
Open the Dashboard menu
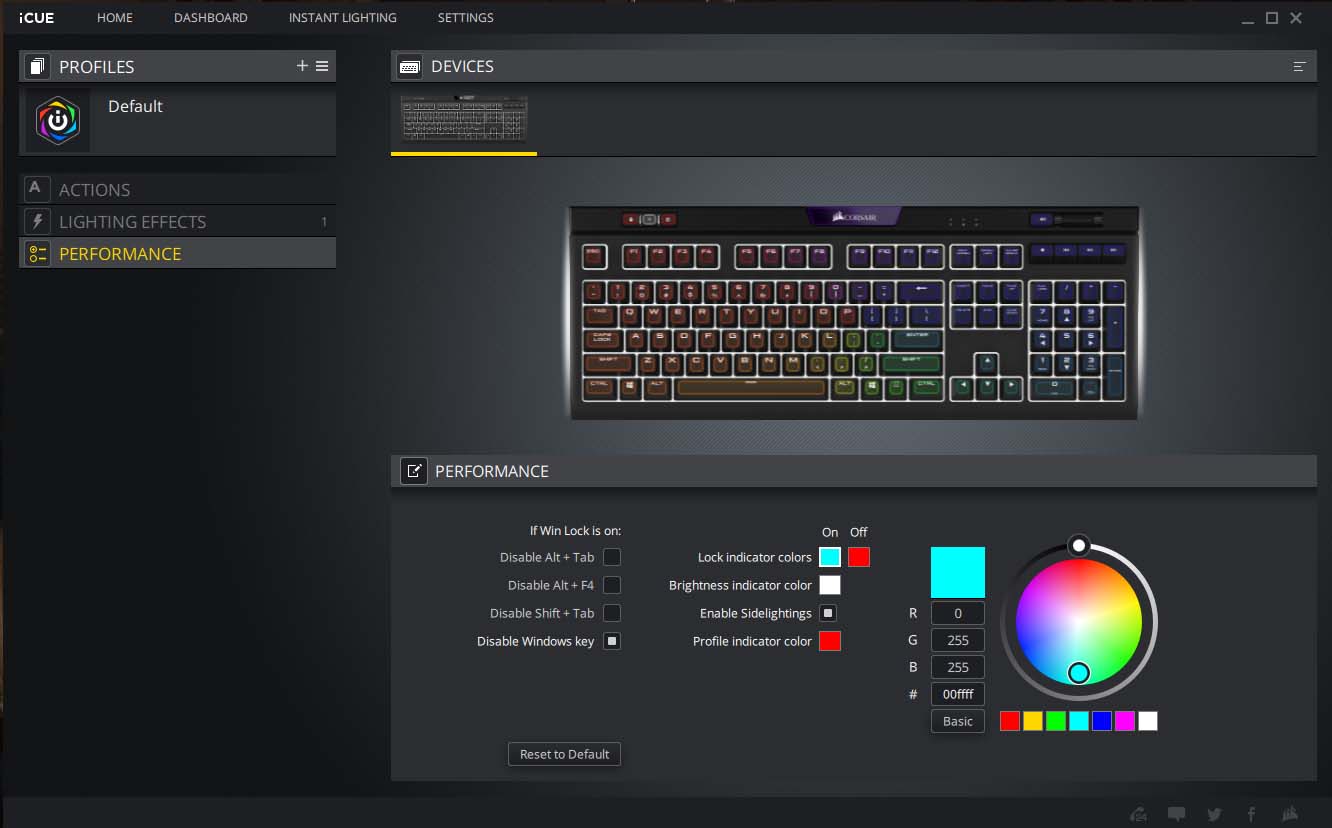click(x=210, y=18)
